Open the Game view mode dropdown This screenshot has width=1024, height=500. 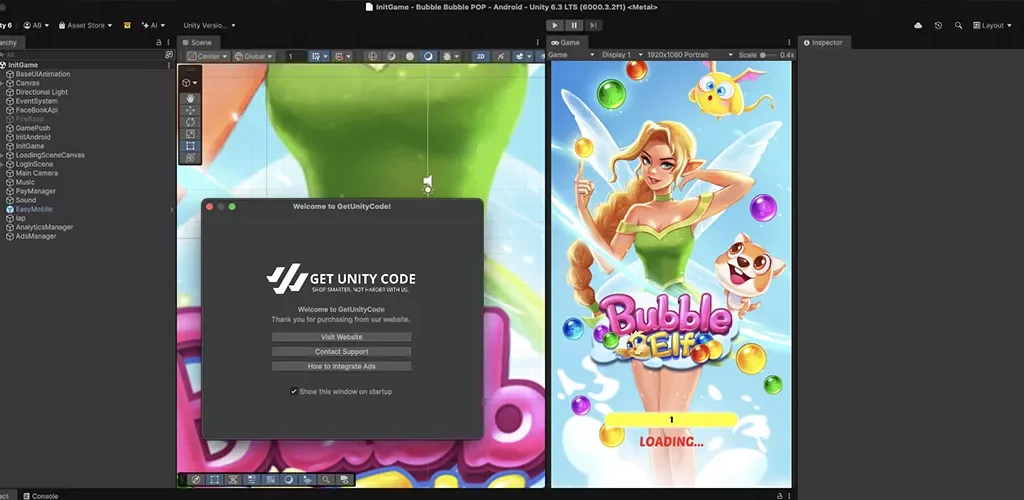point(571,55)
